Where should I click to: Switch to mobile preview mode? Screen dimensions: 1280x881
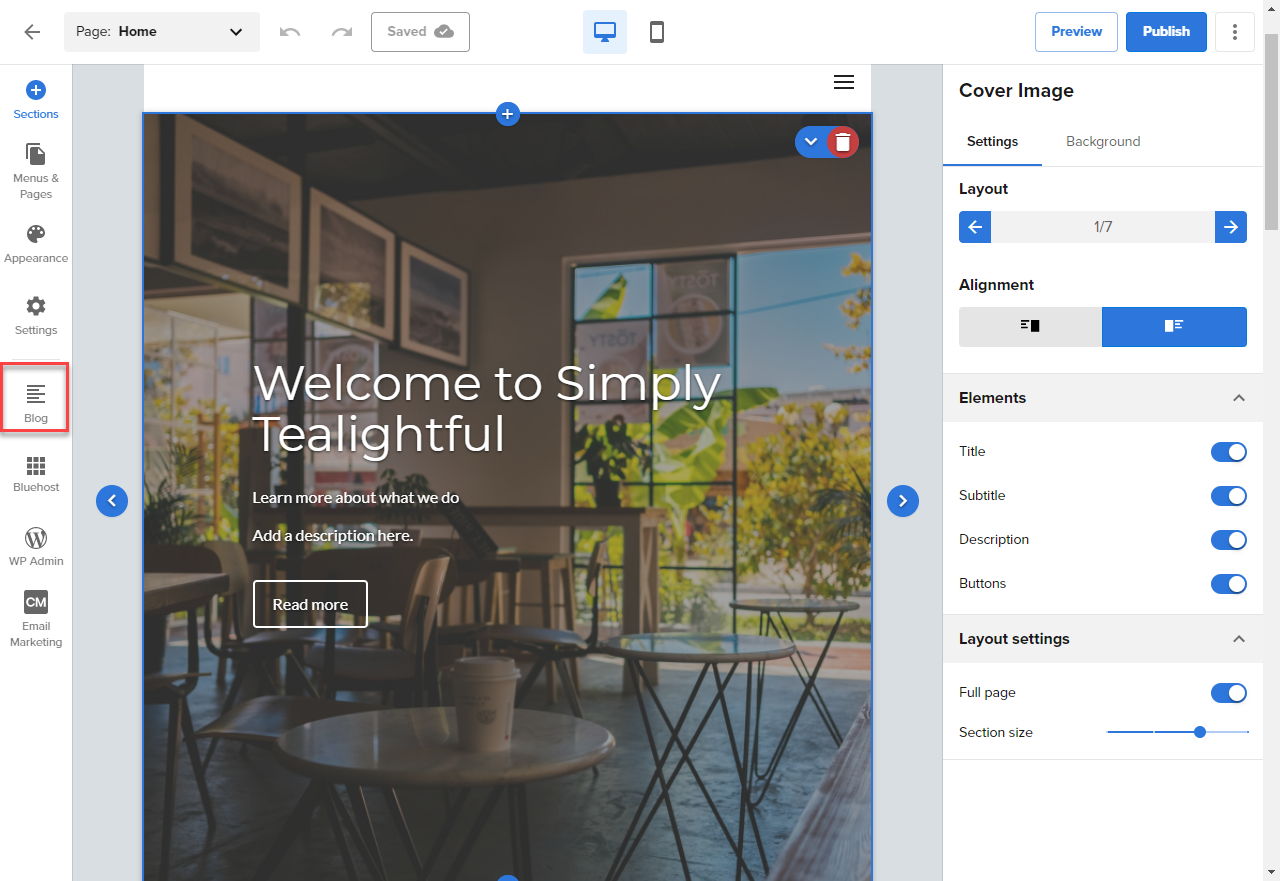[x=657, y=32]
